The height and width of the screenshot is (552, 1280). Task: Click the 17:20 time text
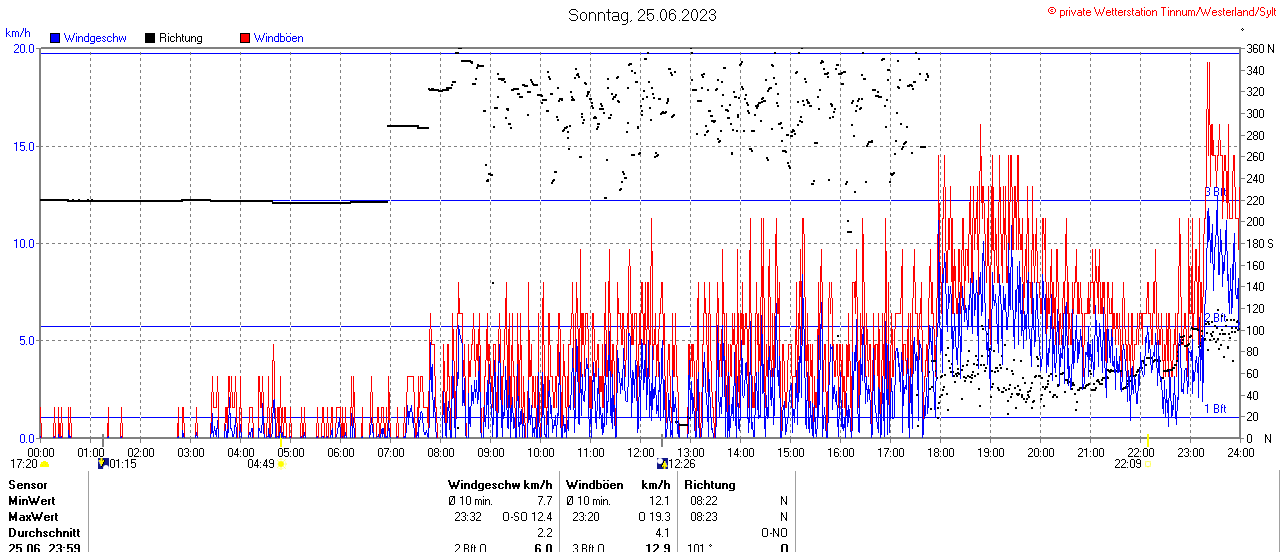[24, 464]
